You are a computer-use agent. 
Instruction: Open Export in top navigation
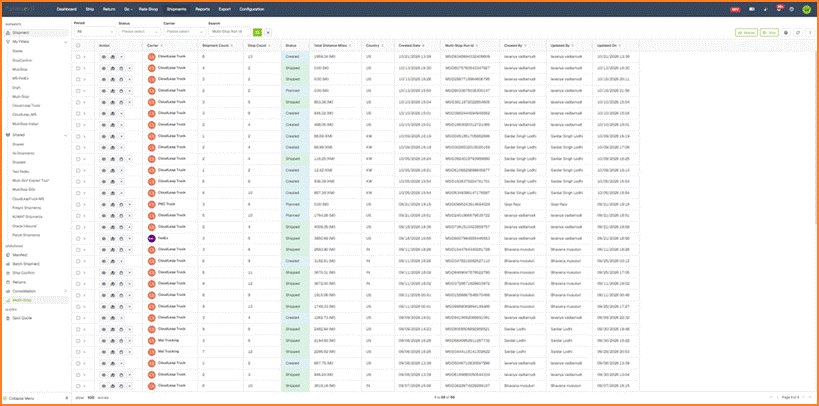(225, 9)
